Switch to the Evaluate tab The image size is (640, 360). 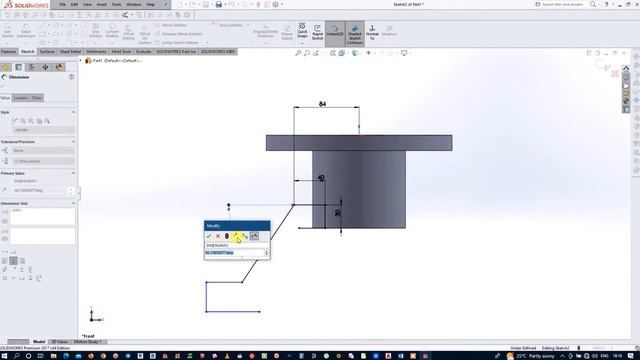(144, 52)
